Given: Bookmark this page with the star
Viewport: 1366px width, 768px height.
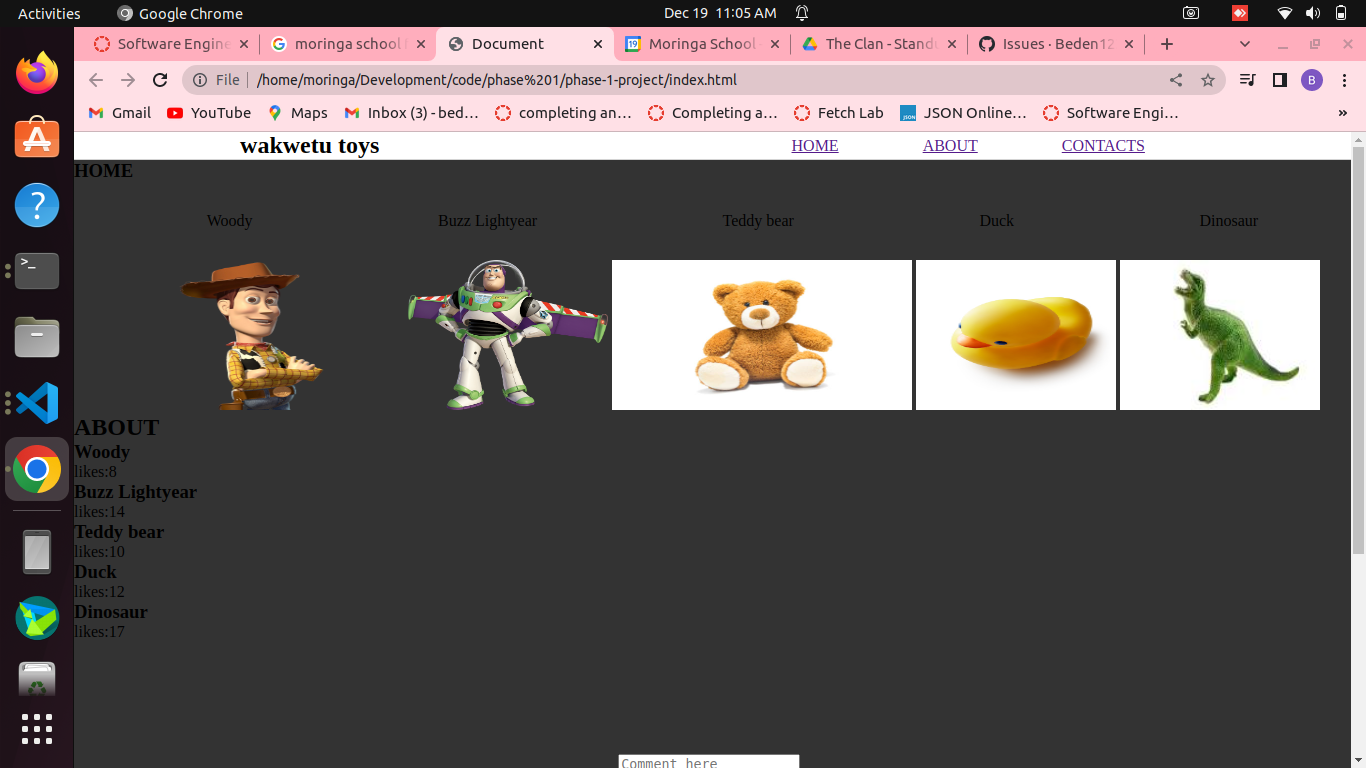Looking at the screenshot, I should point(1208,80).
